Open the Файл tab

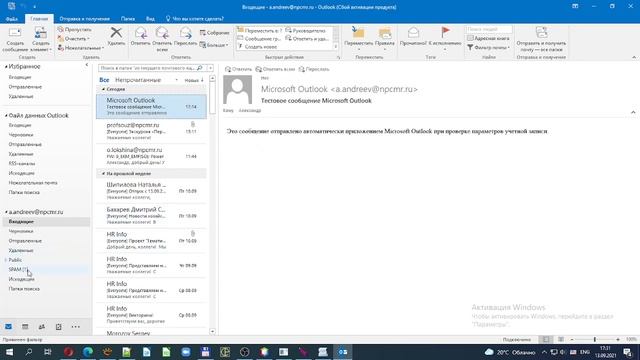12,19
